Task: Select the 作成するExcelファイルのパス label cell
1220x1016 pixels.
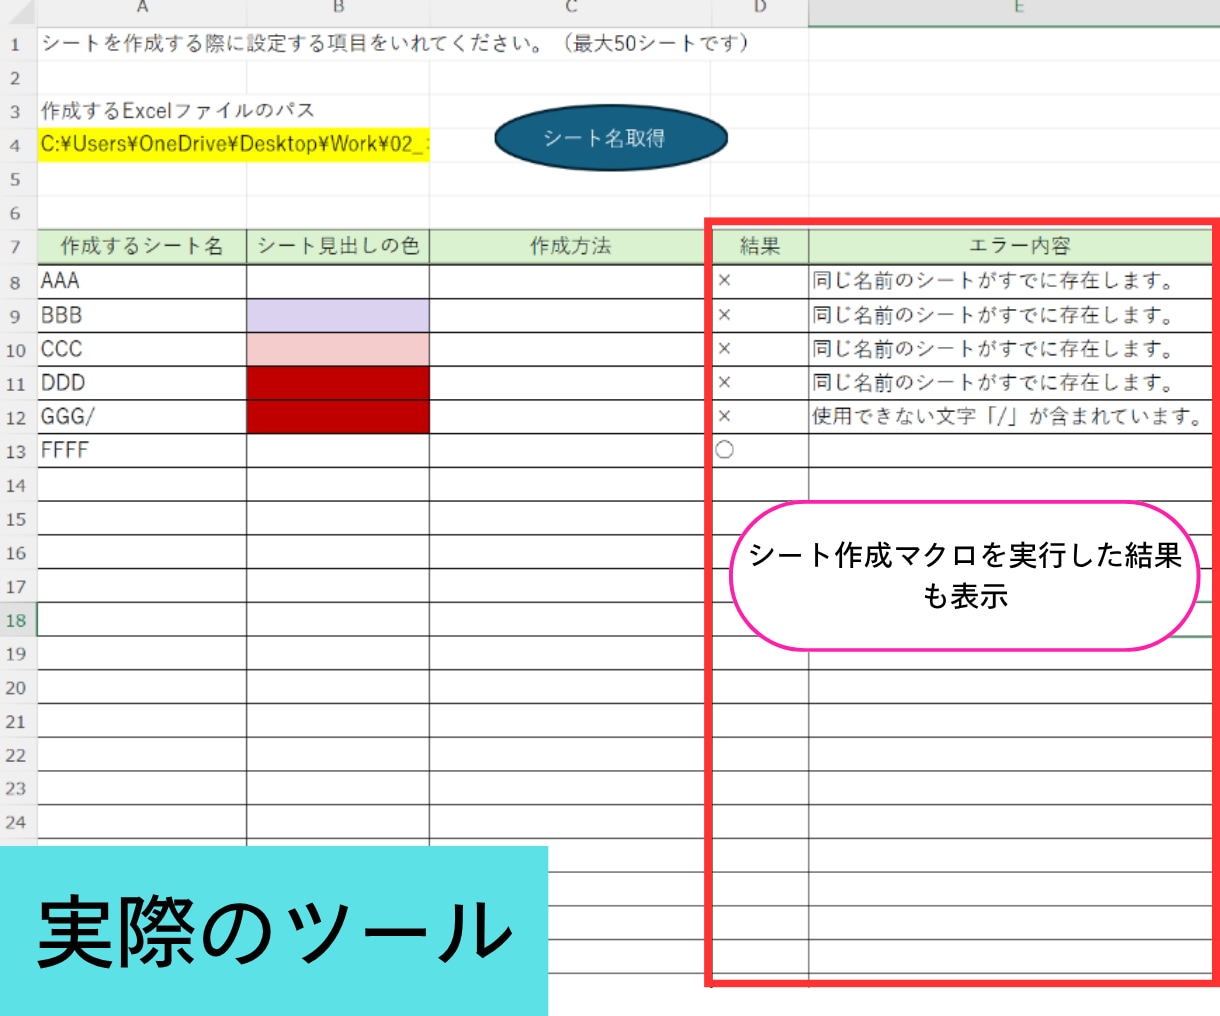Action: tap(142, 110)
